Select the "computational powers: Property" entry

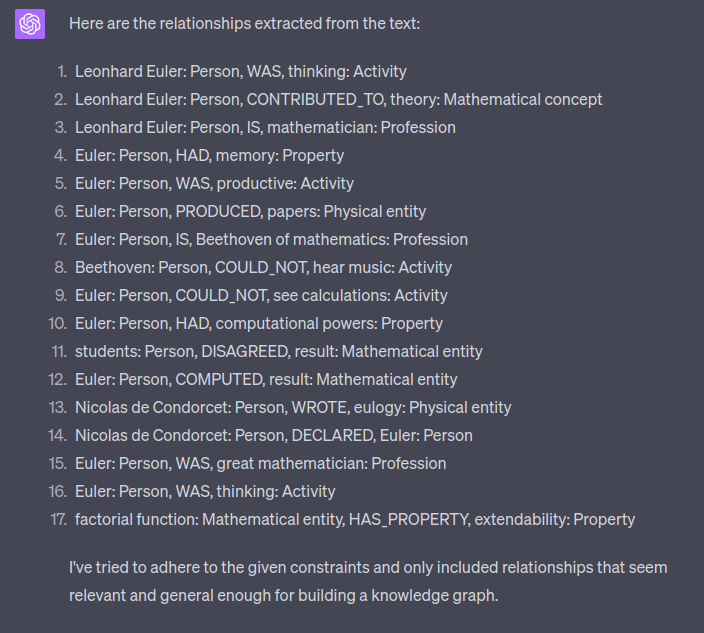[258, 323]
